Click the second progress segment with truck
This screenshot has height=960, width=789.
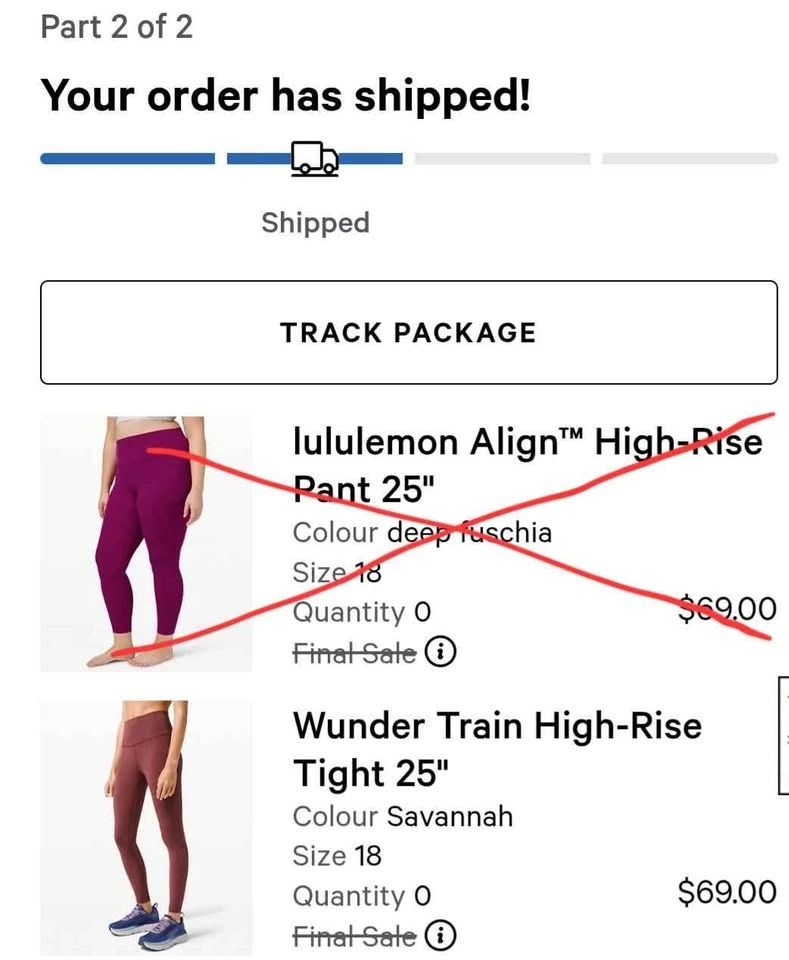[315, 159]
